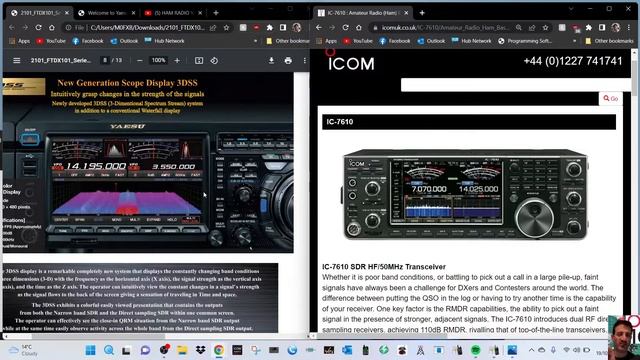640x360 pixels.
Task: Zoom in the PDF with plus button
Action: 177,60
